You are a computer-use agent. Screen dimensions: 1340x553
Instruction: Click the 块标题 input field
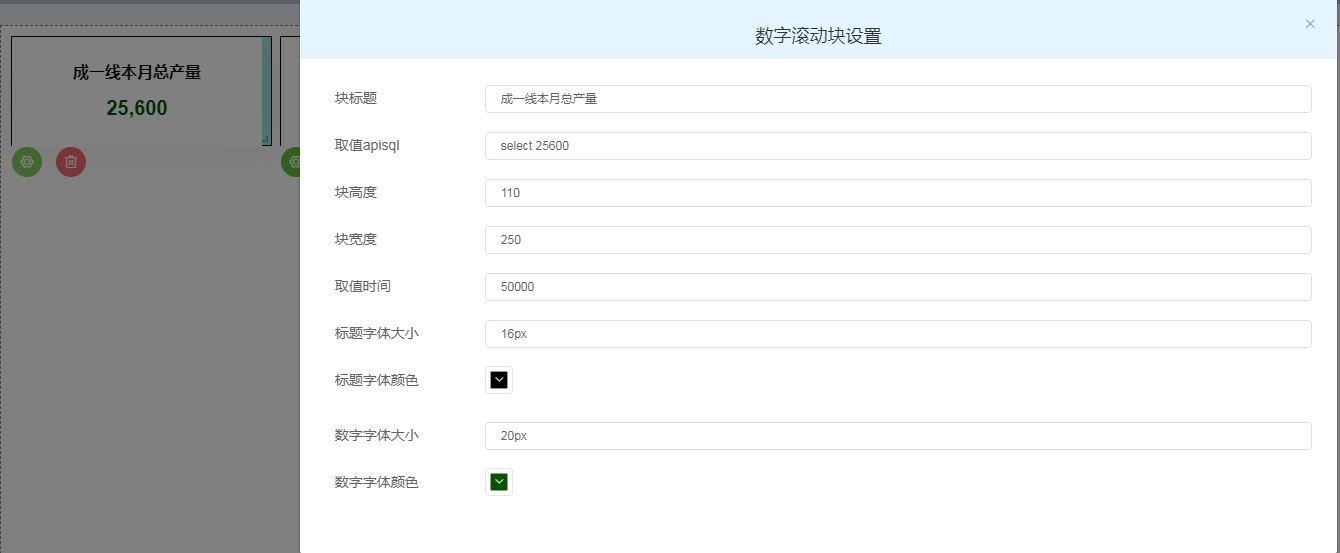click(897, 99)
